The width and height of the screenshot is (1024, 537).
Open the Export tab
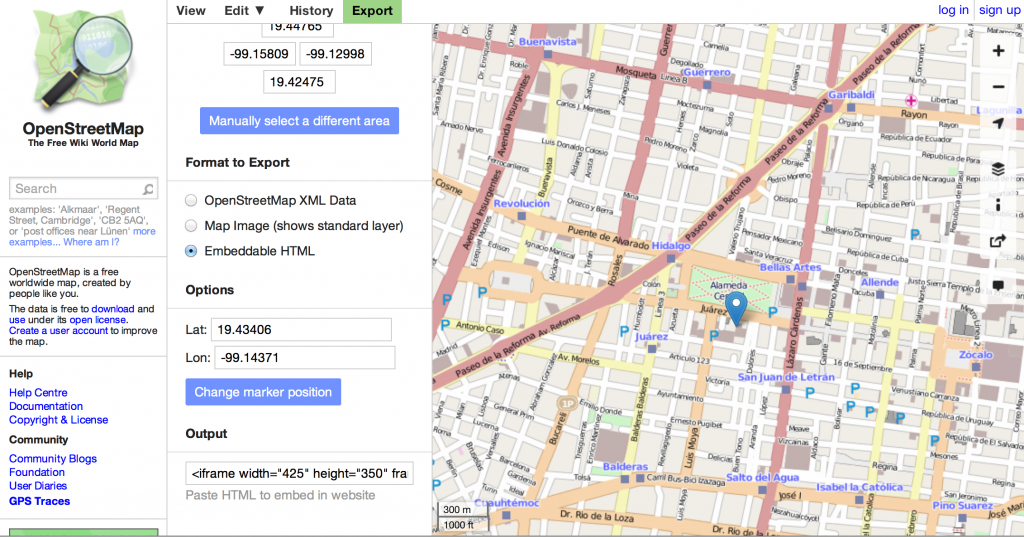(x=372, y=11)
